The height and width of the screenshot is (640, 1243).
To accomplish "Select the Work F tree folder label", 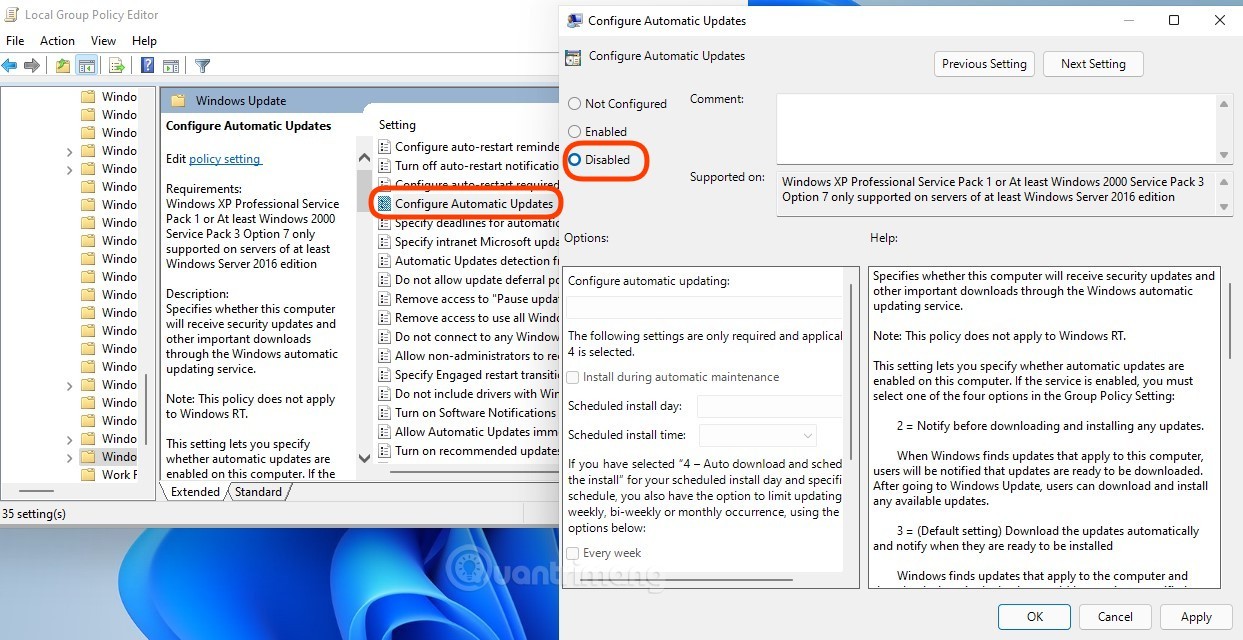I will pyautogui.click(x=119, y=475).
